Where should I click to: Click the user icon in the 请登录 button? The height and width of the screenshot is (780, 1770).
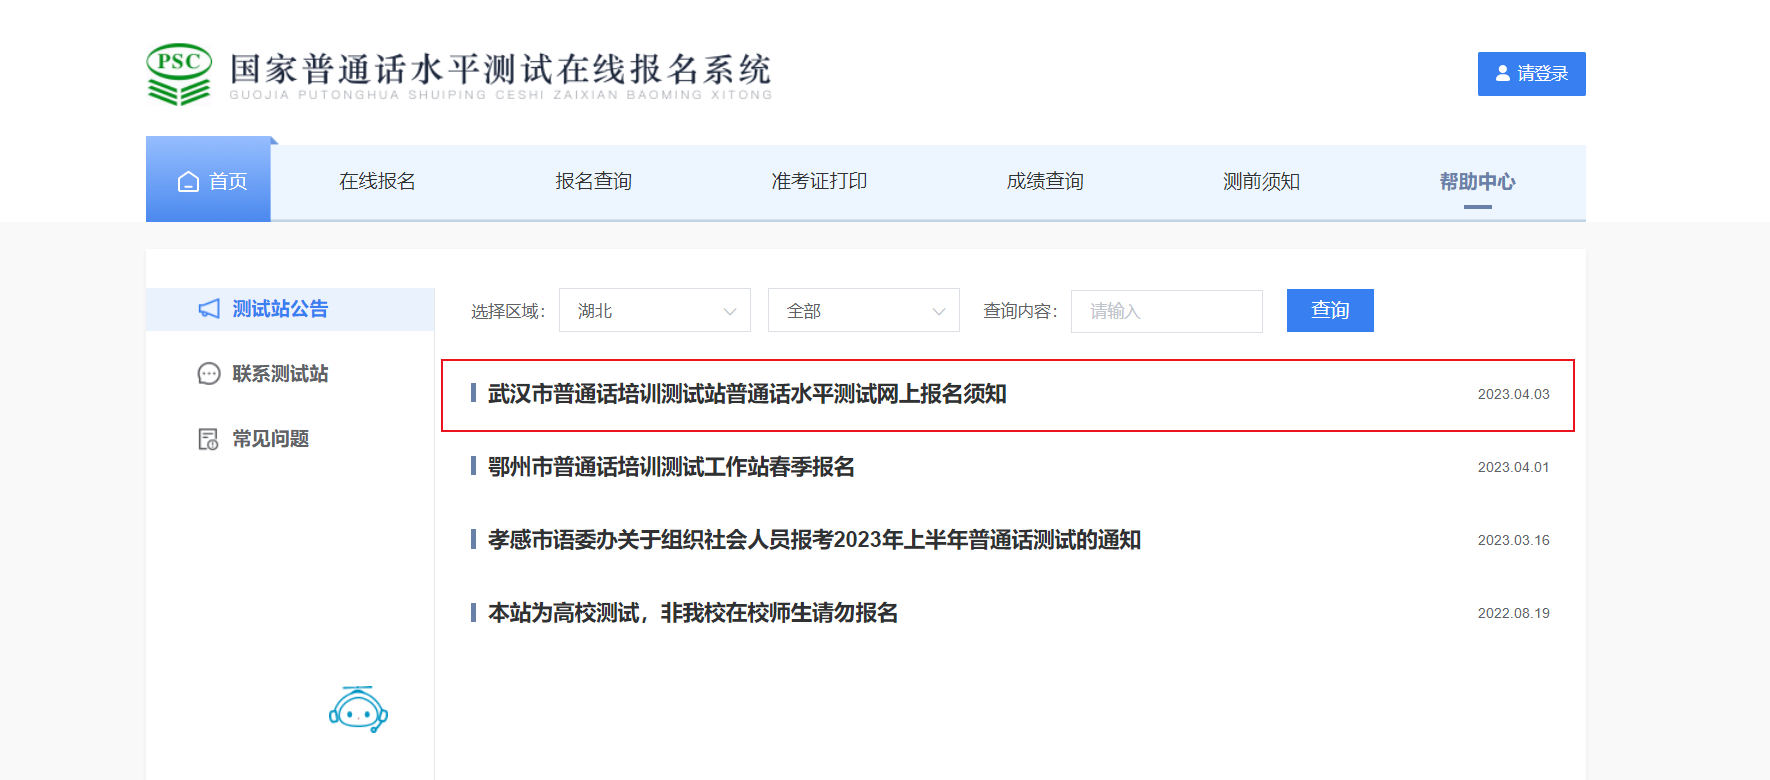click(1503, 74)
